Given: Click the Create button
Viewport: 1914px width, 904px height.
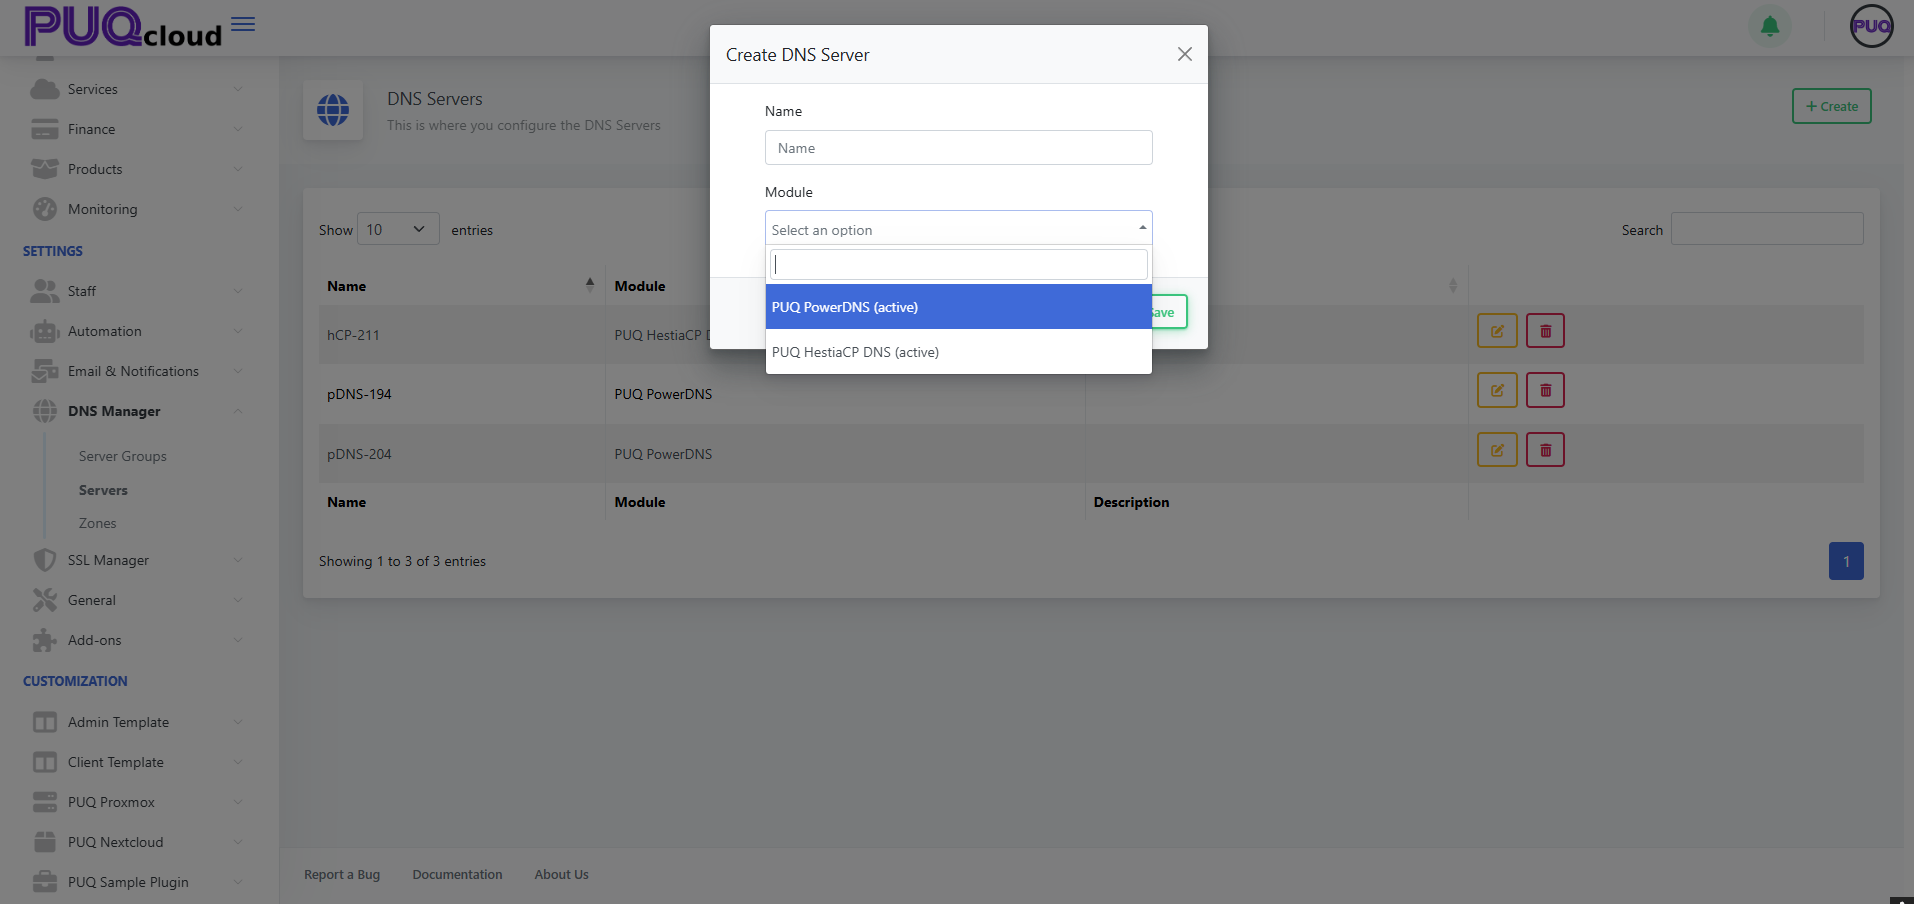Looking at the screenshot, I should pos(1831,105).
